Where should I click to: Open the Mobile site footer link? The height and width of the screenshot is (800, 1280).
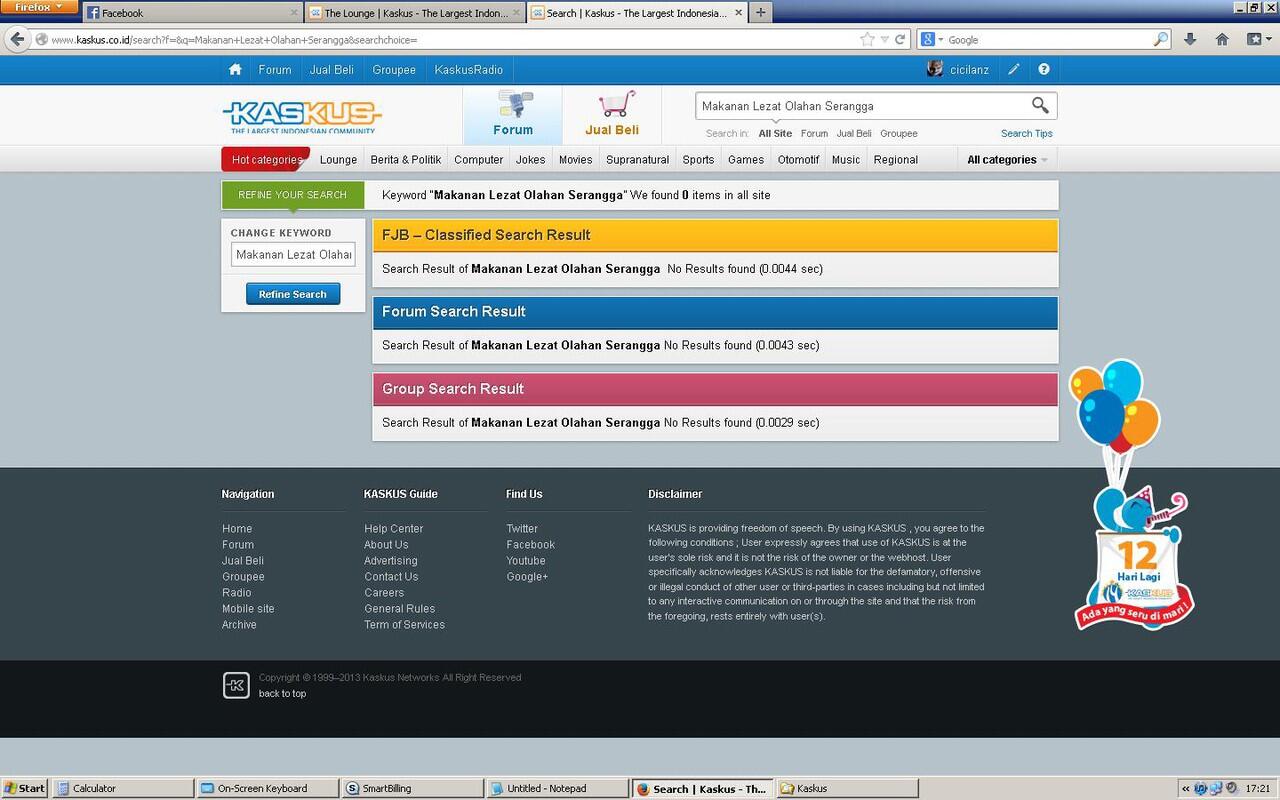[248, 609]
